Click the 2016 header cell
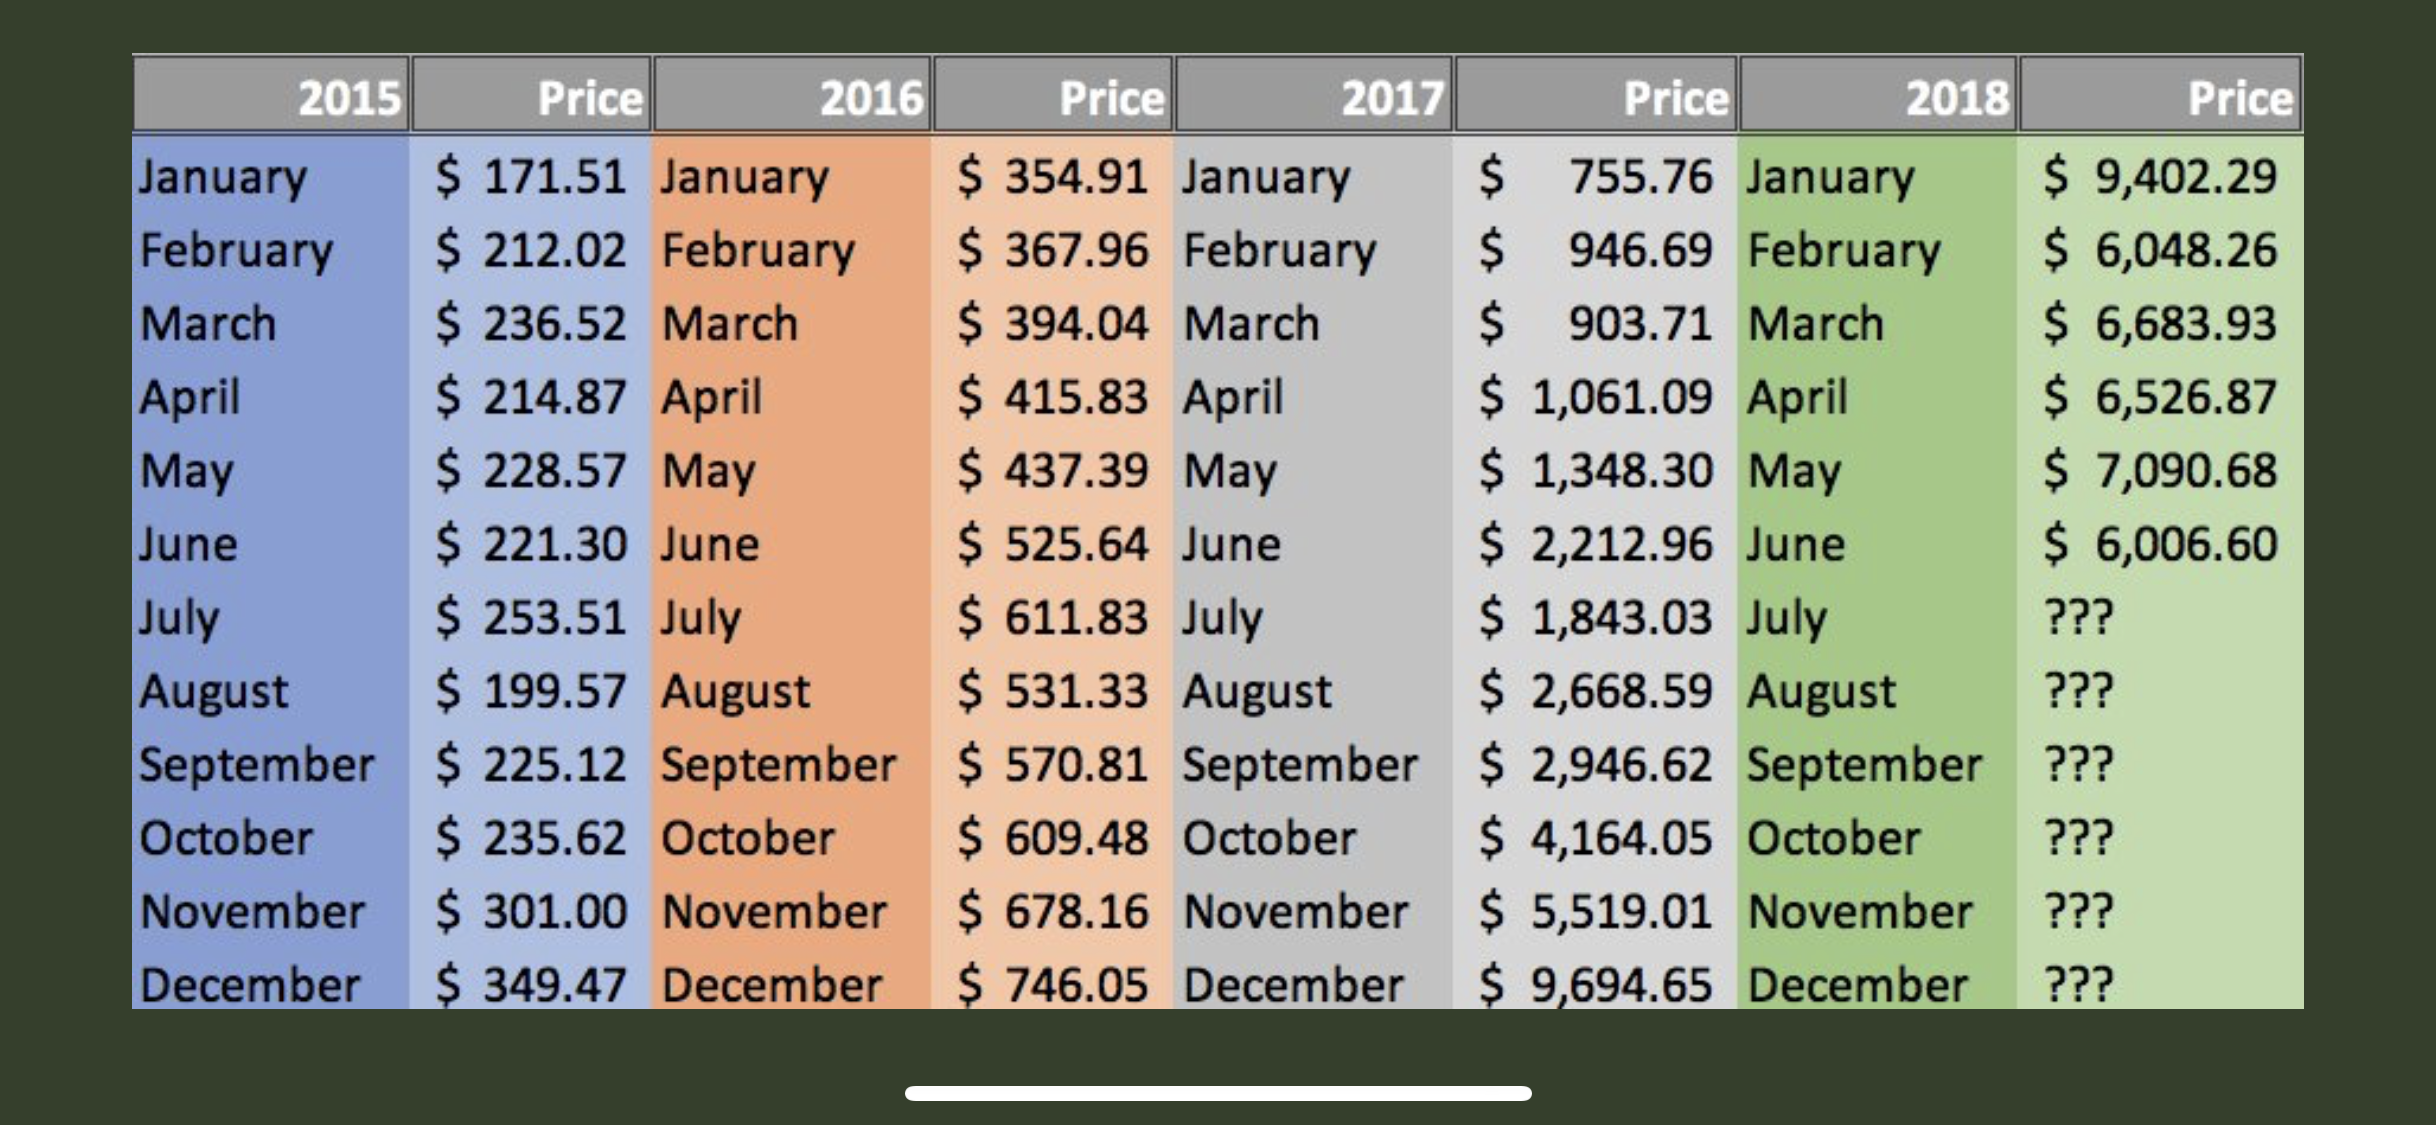2436x1125 pixels. click(x=792, y=96)
